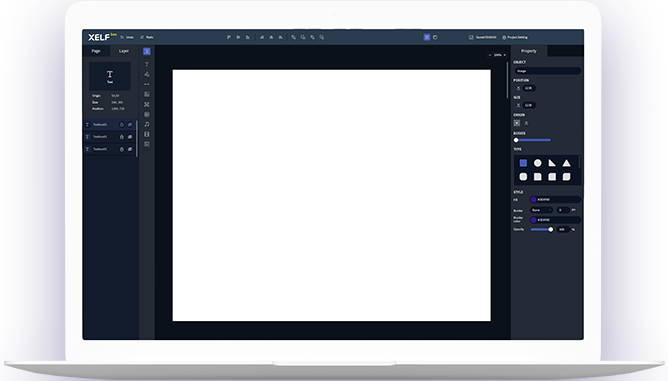Select the Text tool in the sidebar
Viewport: 668px width, 381px height.
click(x=147, y=64)
